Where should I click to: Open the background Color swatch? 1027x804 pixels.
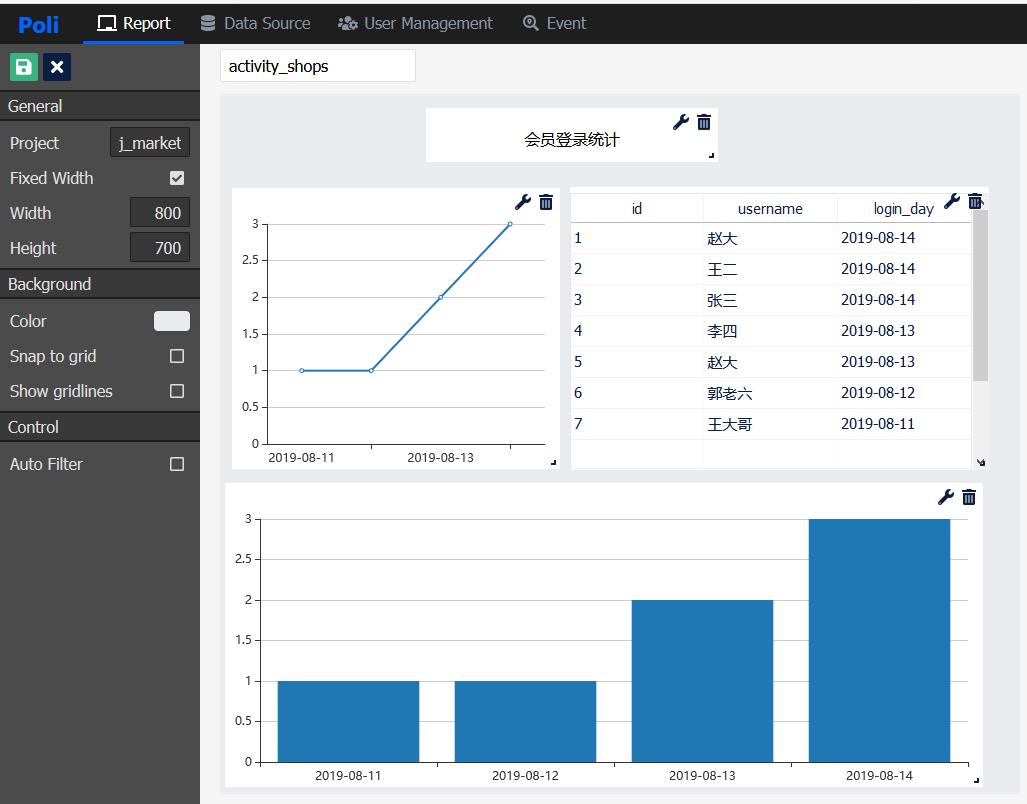[172, 321]
